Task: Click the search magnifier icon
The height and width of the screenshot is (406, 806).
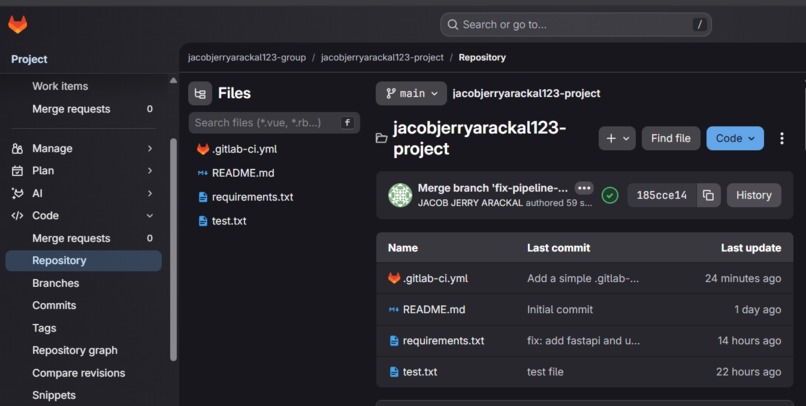Action: [x=452, y=25]
